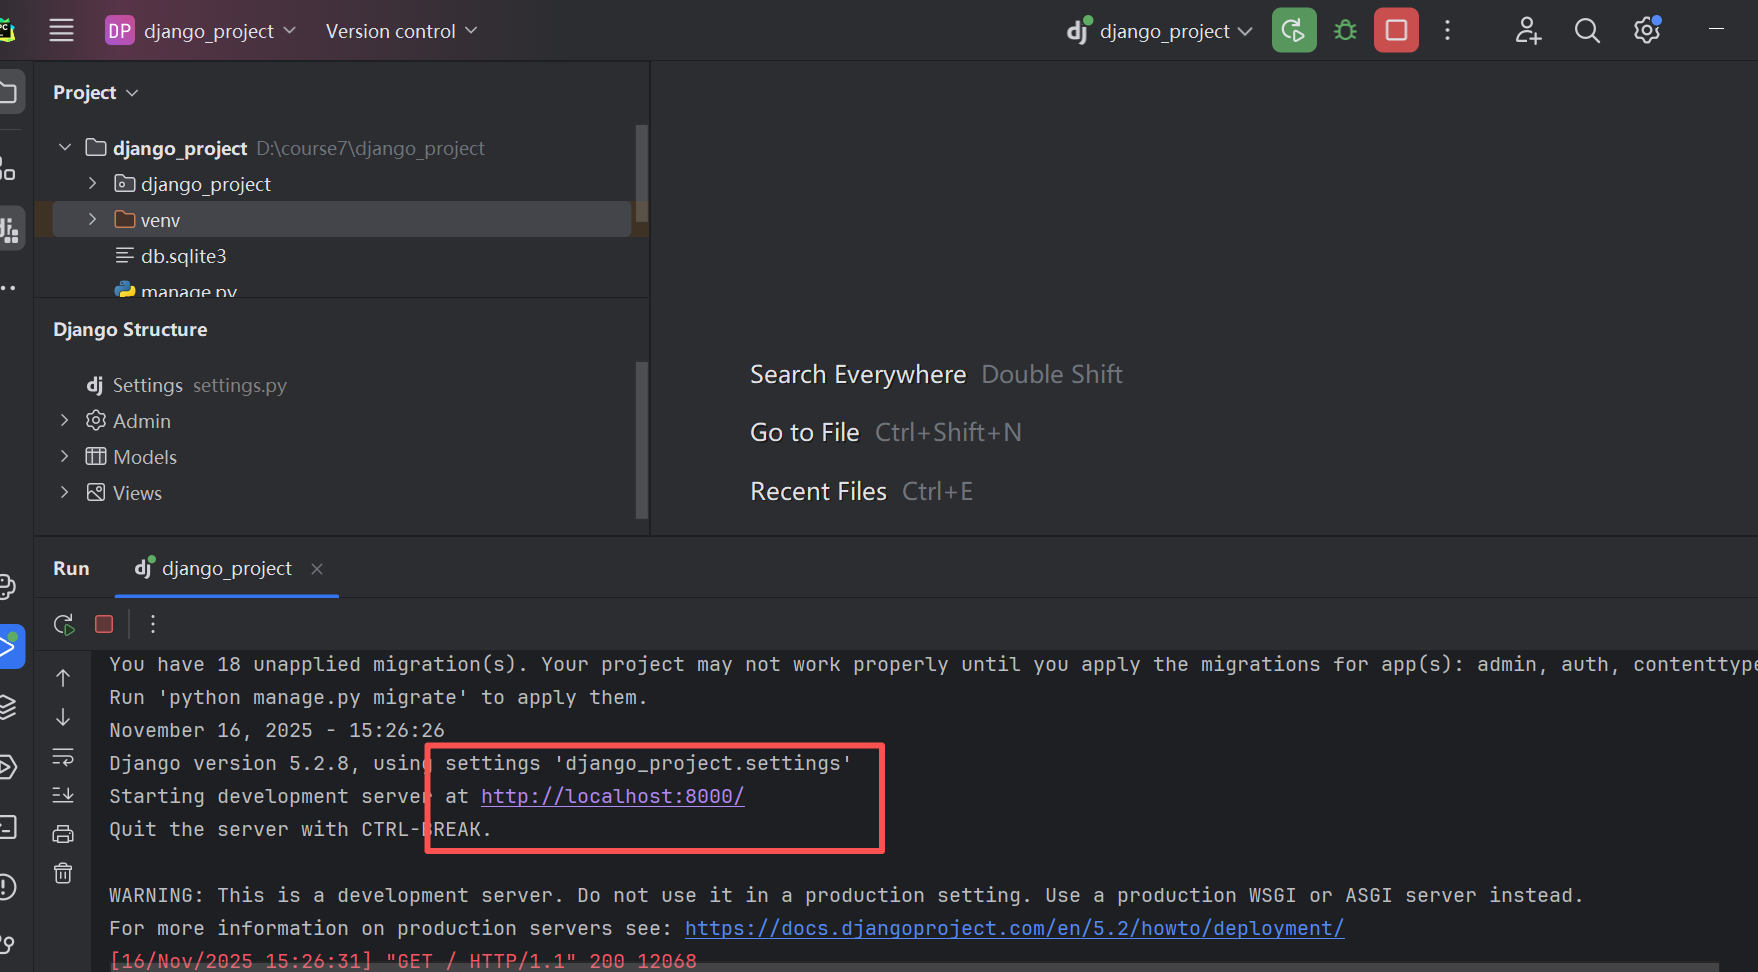Screen dimensions: 1758x972
Task: Select Settings settings.py in Django Structure
Action: [187, 385]
